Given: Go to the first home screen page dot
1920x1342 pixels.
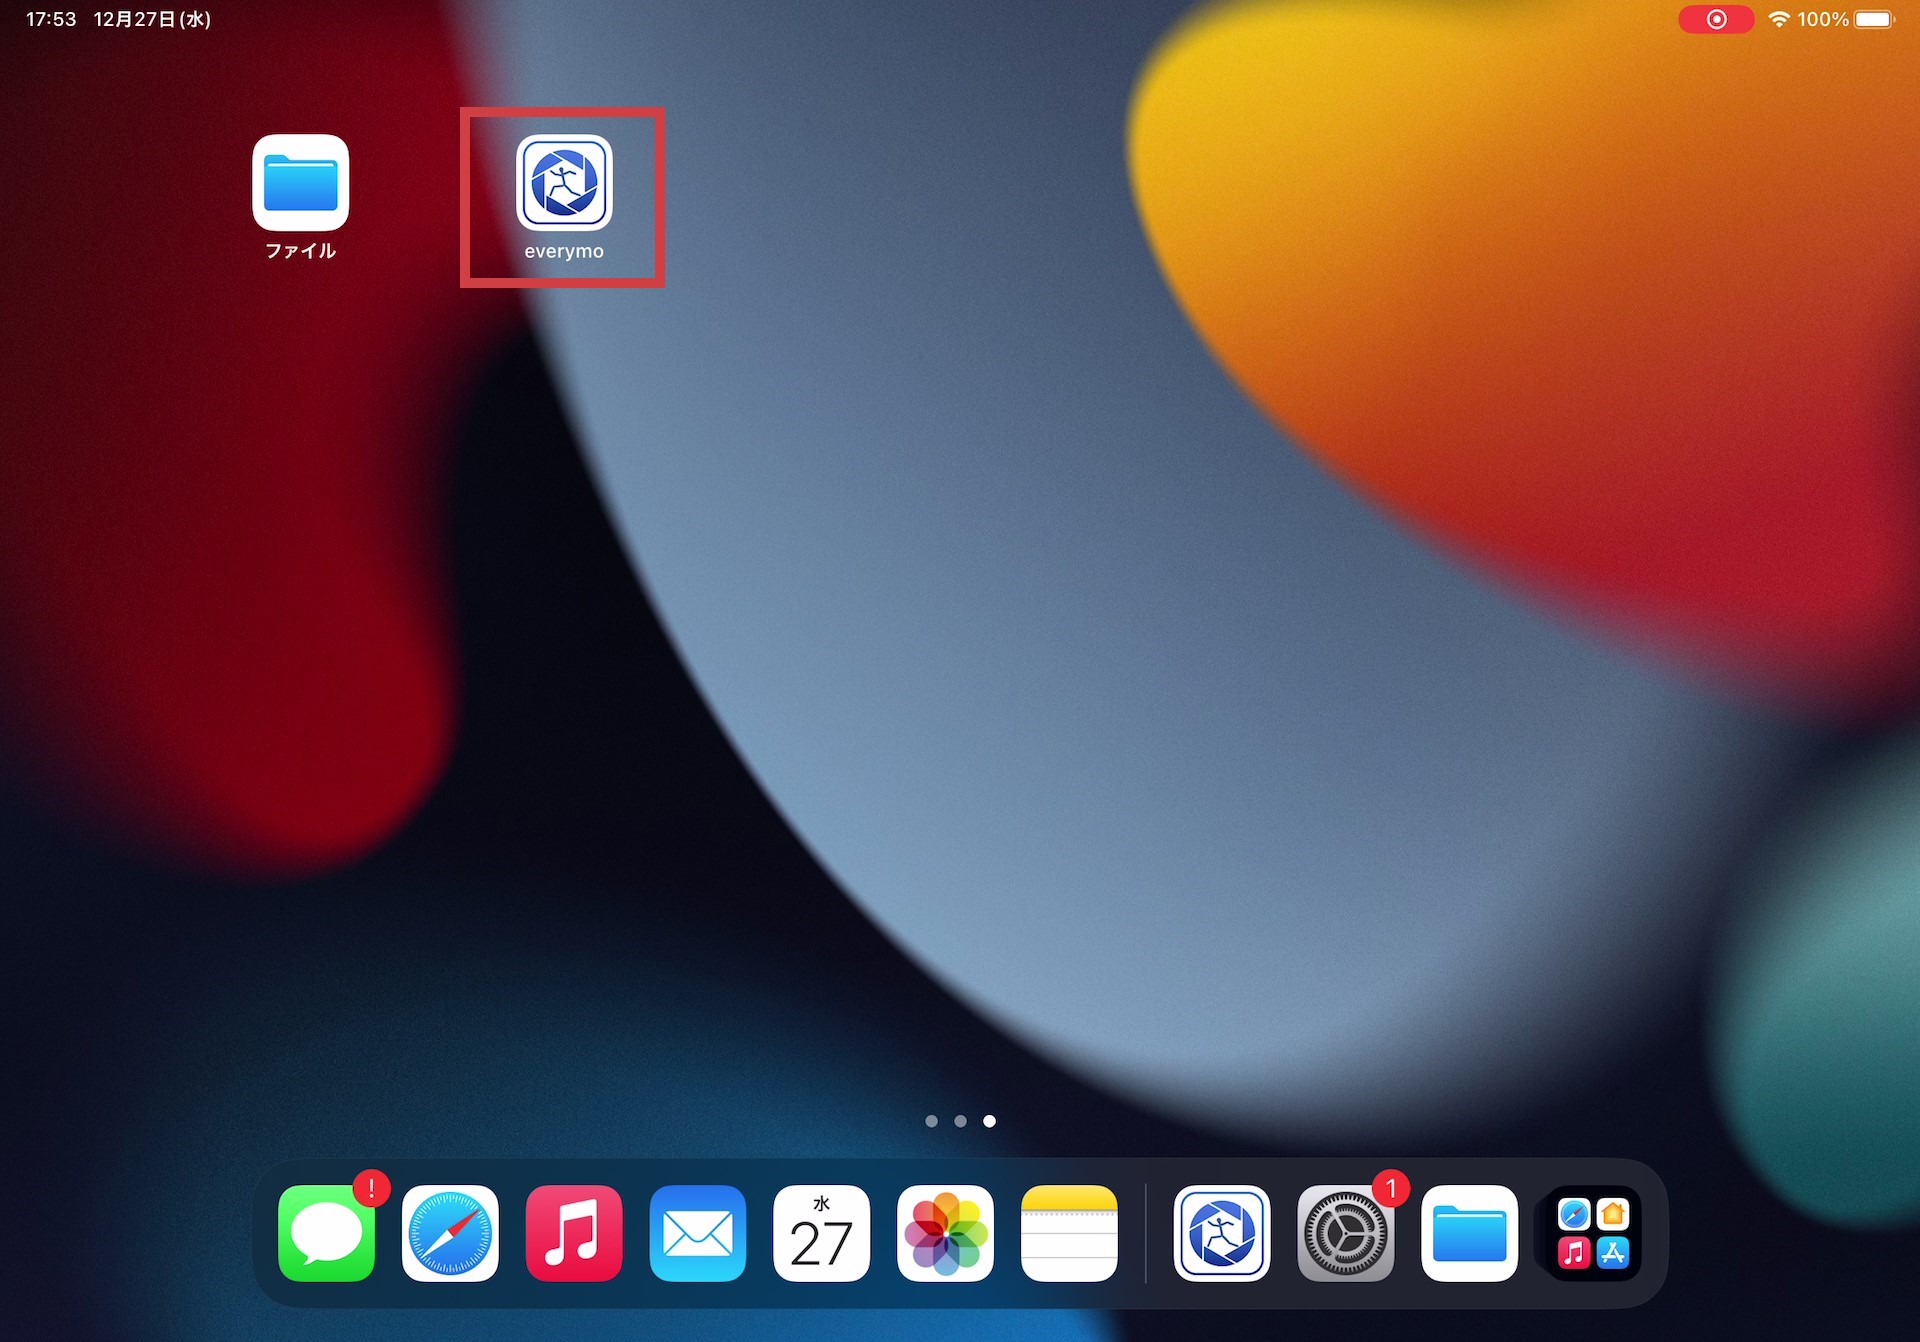Looking at the screenshot, I should click(x=932, y=1121).
